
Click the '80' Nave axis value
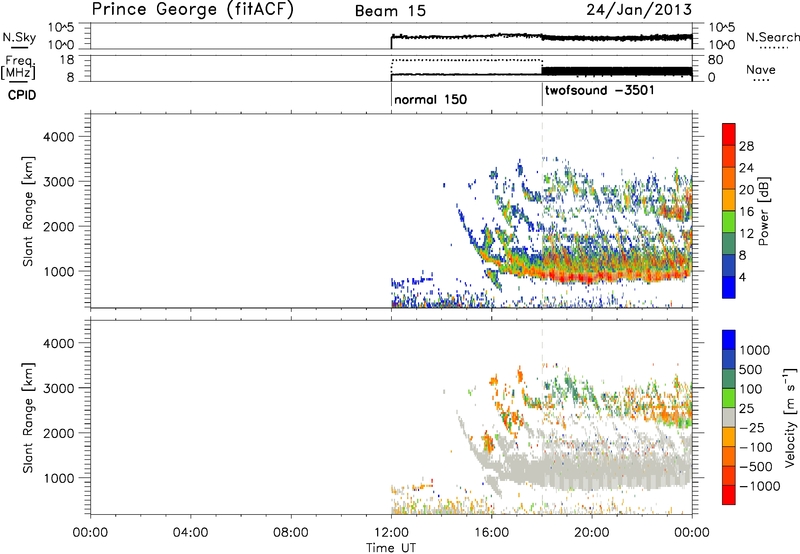pos(715,60)
